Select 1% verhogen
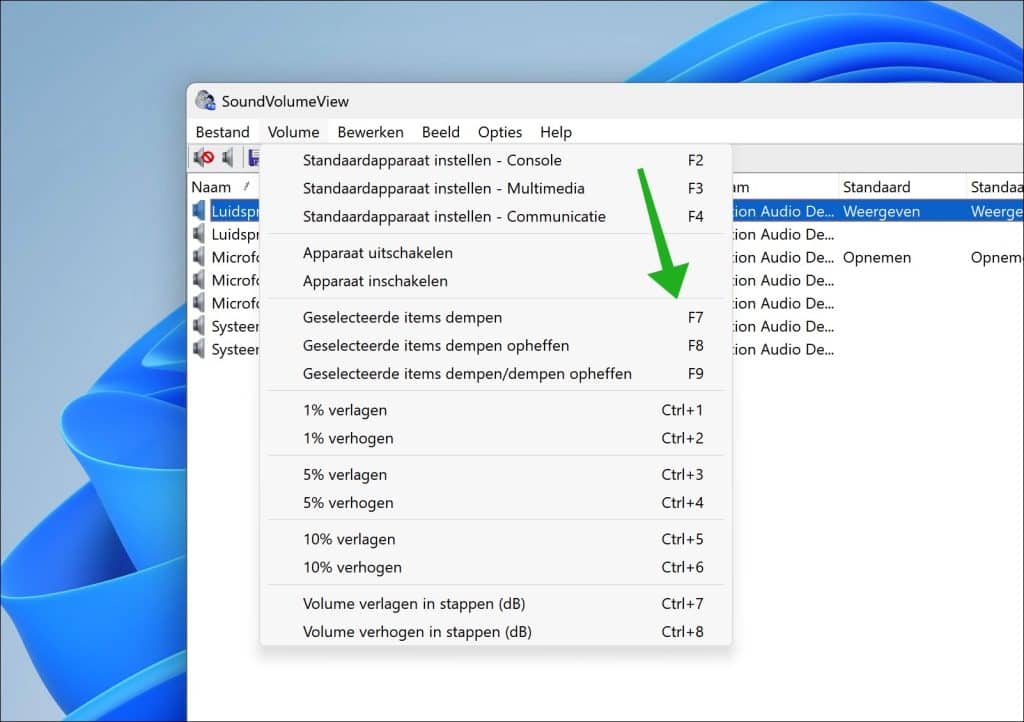The width and height of the screenshot is (1024, 722). (x=496, y=438)
